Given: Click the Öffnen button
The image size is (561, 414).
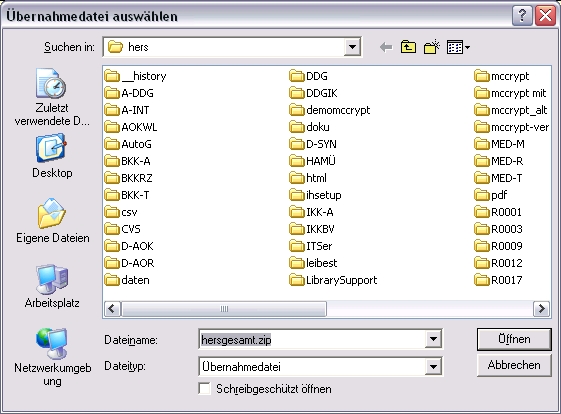Looking at the screenshot, I should (514, 339).
